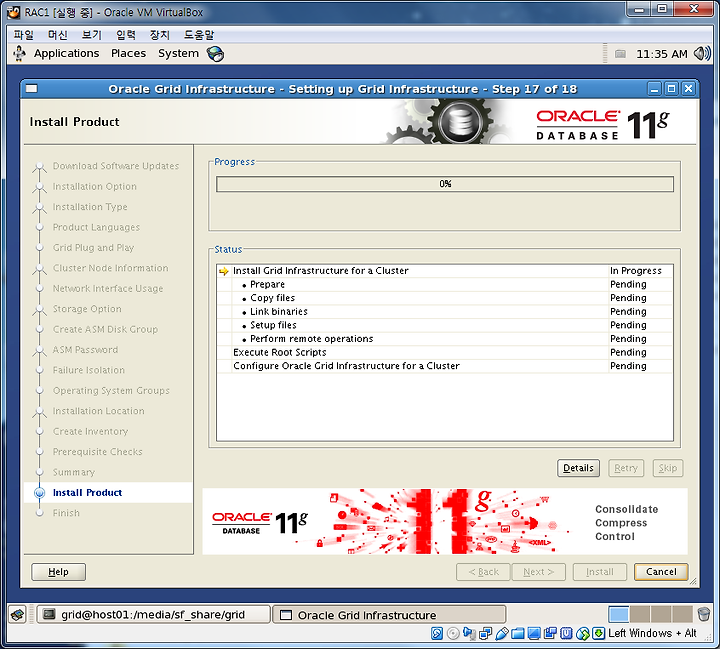Select the Execute Root Scripts row
The height and width of the screenshot is (649, 720).
point(444,352)
